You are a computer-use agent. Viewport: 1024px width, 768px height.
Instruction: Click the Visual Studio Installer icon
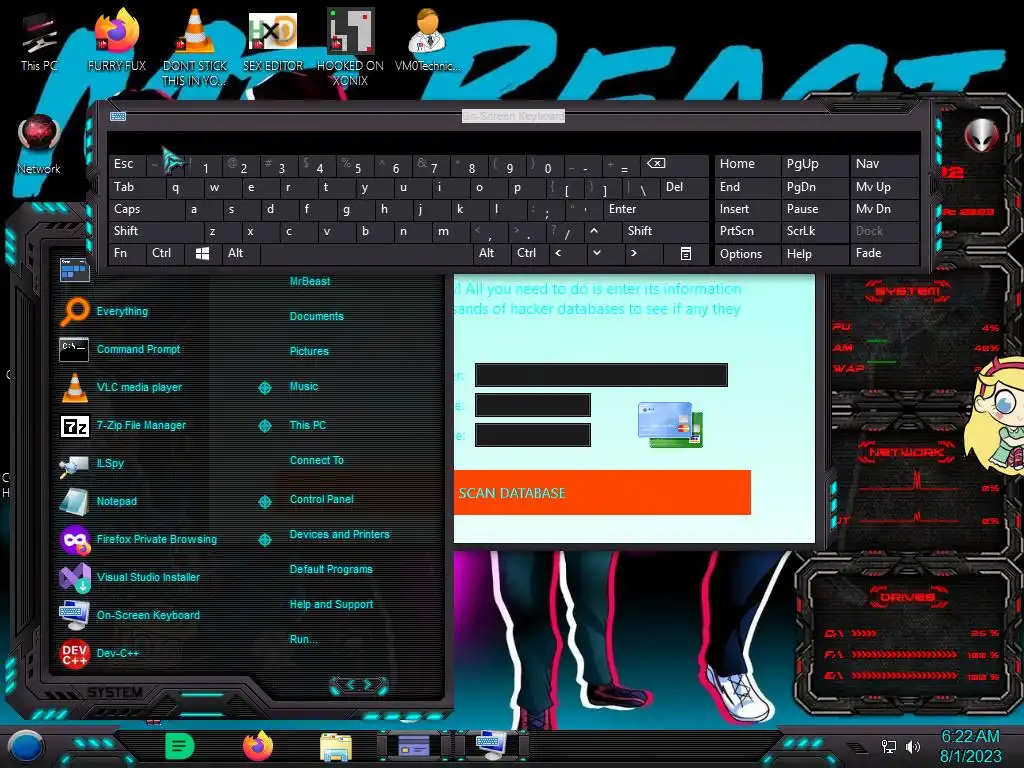coord(74,577)
